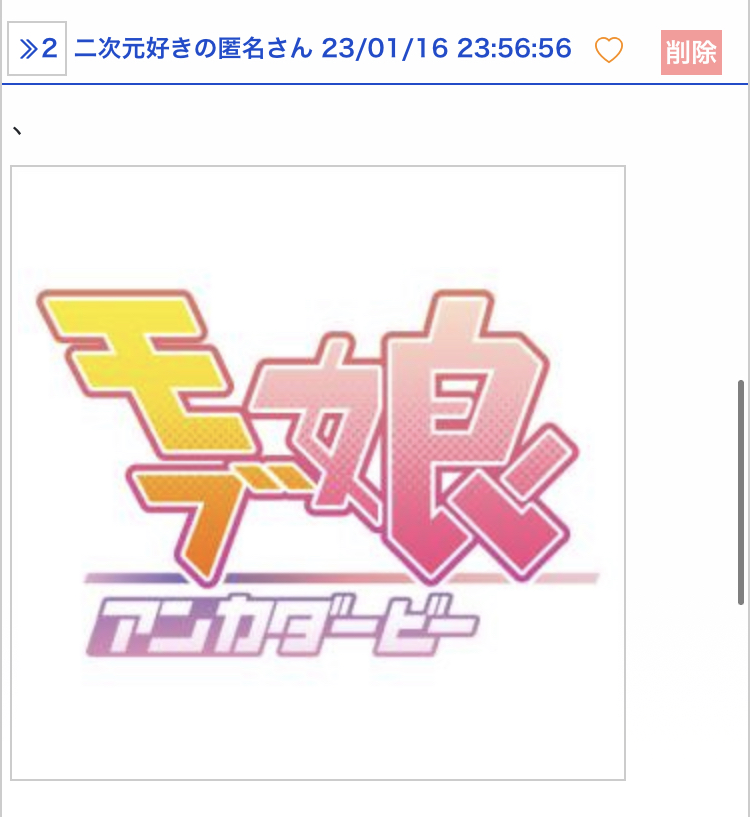The width and height of the screenshot is (750, 817).
Task: Like the post with the heart icon
Action: click(608, 51)
